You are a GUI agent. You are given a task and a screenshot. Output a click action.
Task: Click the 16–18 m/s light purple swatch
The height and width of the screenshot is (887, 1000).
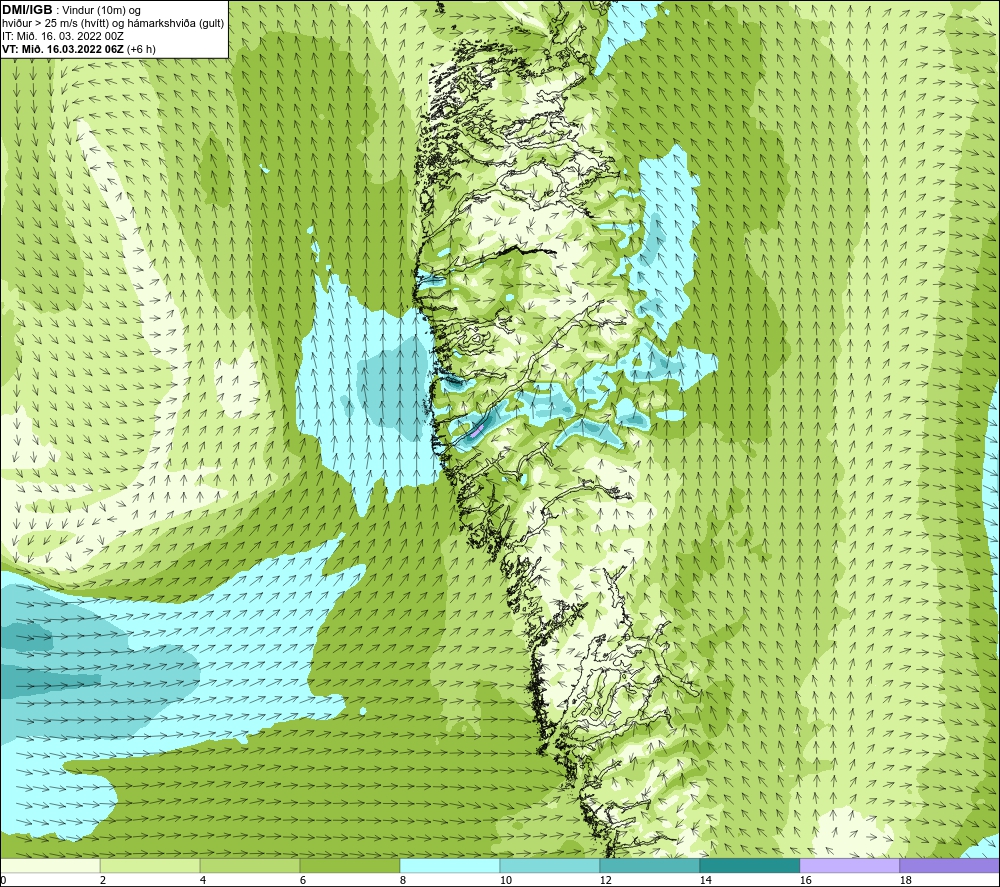(849, 865)
